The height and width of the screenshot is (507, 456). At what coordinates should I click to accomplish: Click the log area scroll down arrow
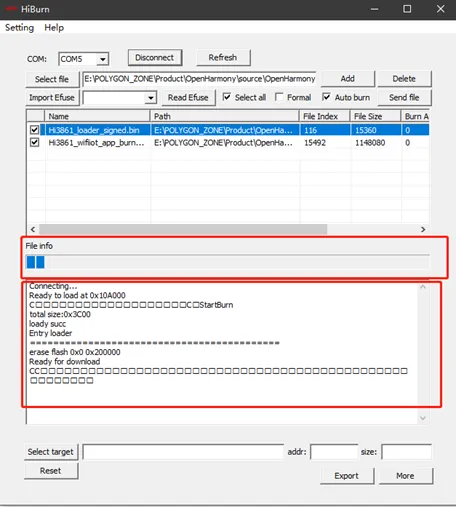423,418
